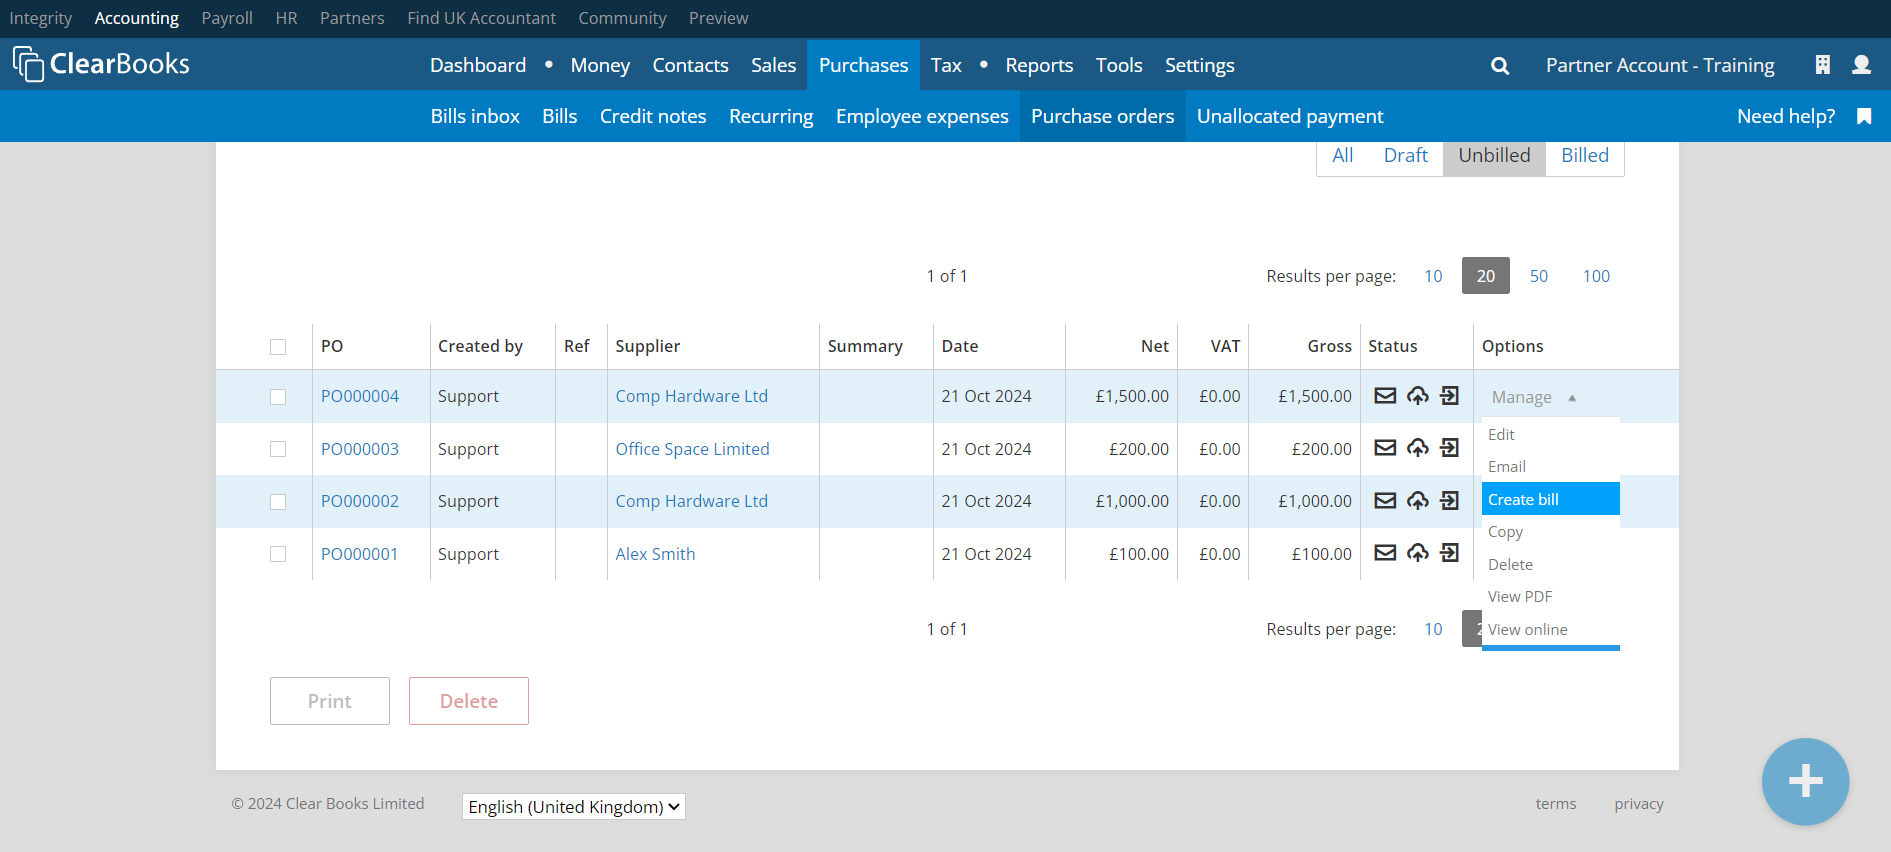Tick the checkbox for PO000001
This screenshot has width=1891, height=852.
tap(278, 554)
